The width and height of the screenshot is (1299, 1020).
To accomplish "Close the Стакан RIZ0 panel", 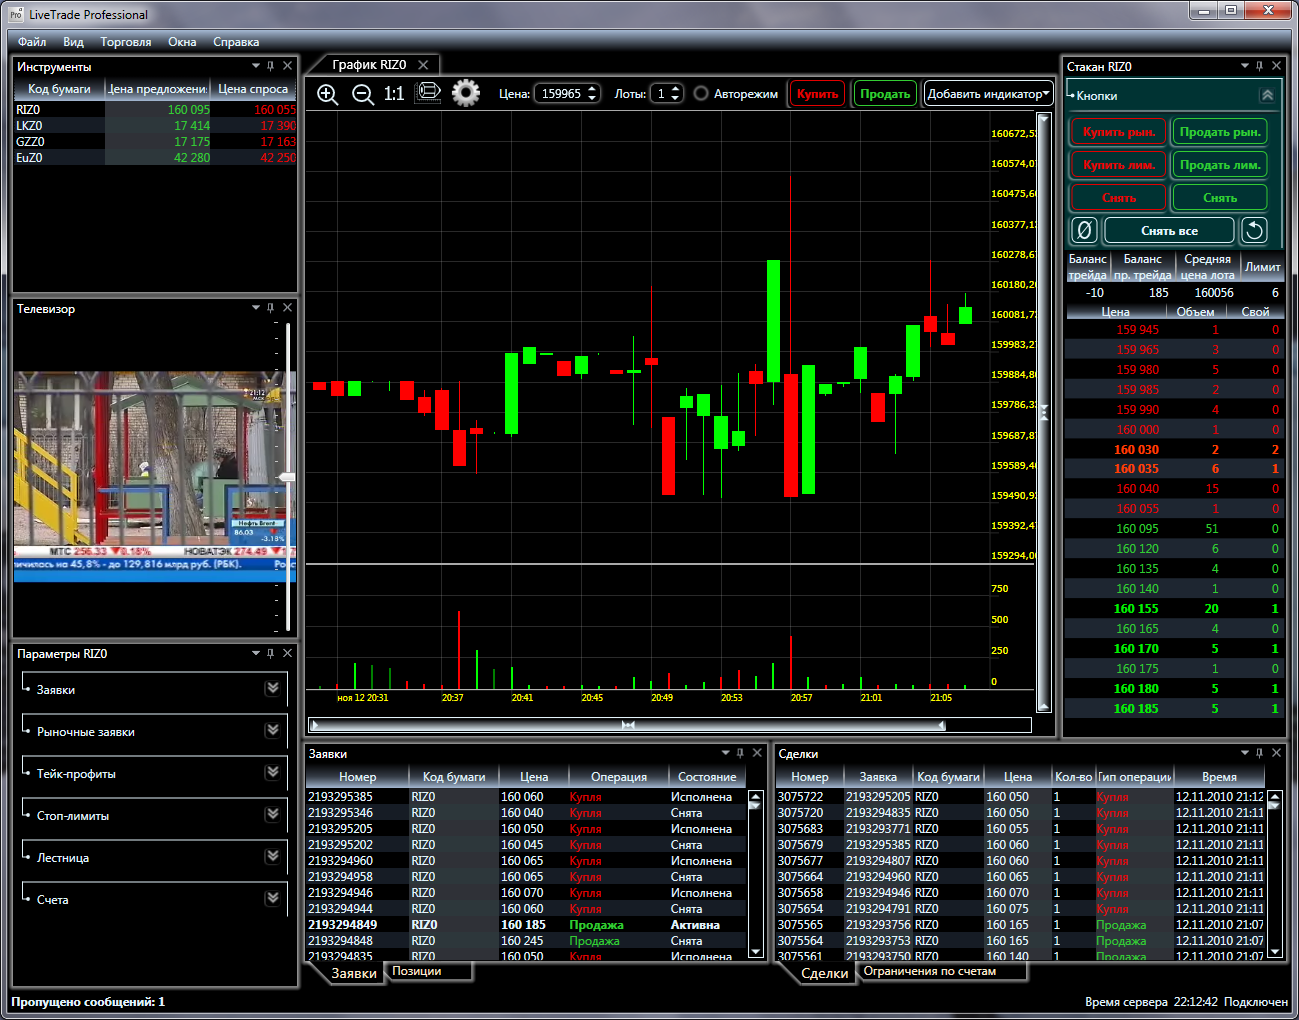I will click(x=1277, y=66).
